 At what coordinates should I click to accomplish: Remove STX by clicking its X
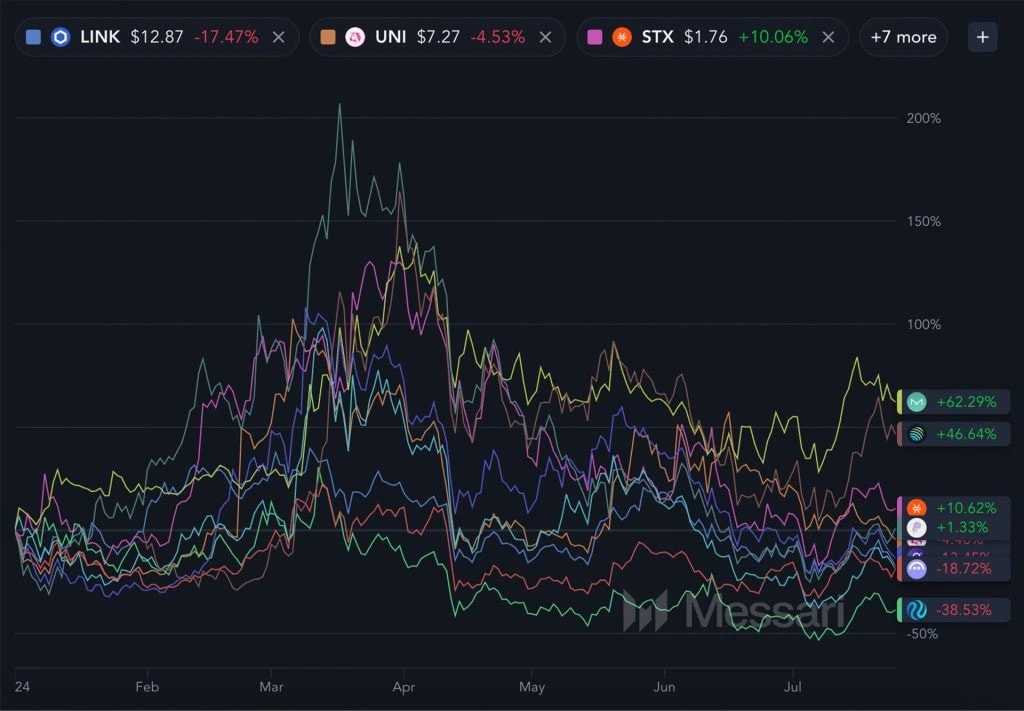coord(827,37)
